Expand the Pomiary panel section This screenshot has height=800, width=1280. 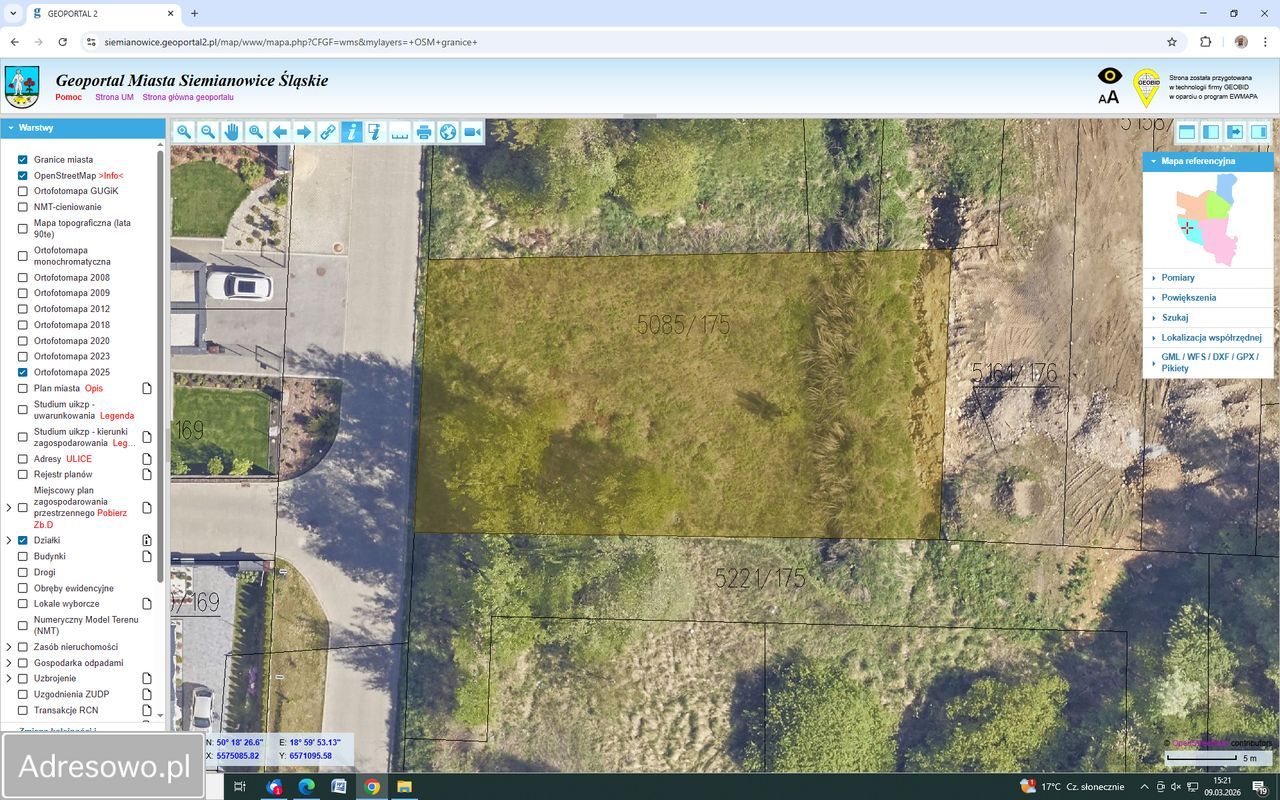(1178, 278)
